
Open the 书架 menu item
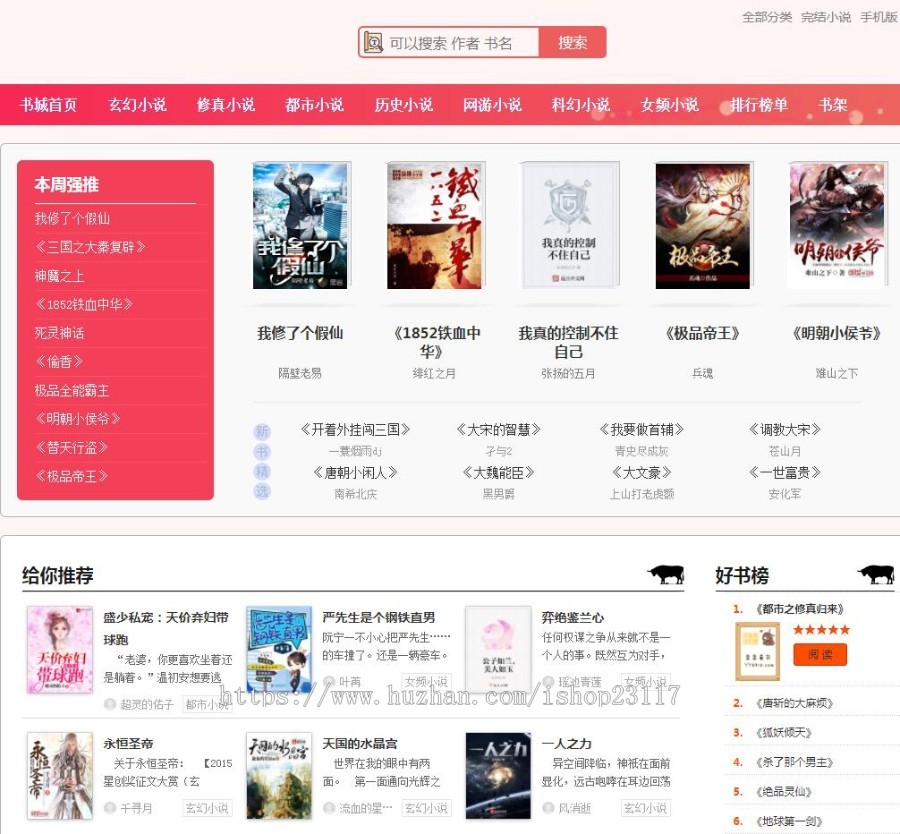click(833, 104)
